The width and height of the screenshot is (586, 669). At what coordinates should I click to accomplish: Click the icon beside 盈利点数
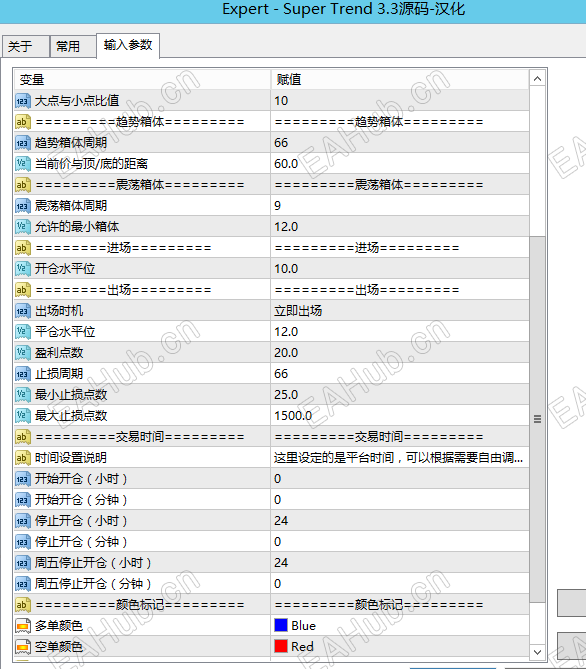tap(23, 353)
